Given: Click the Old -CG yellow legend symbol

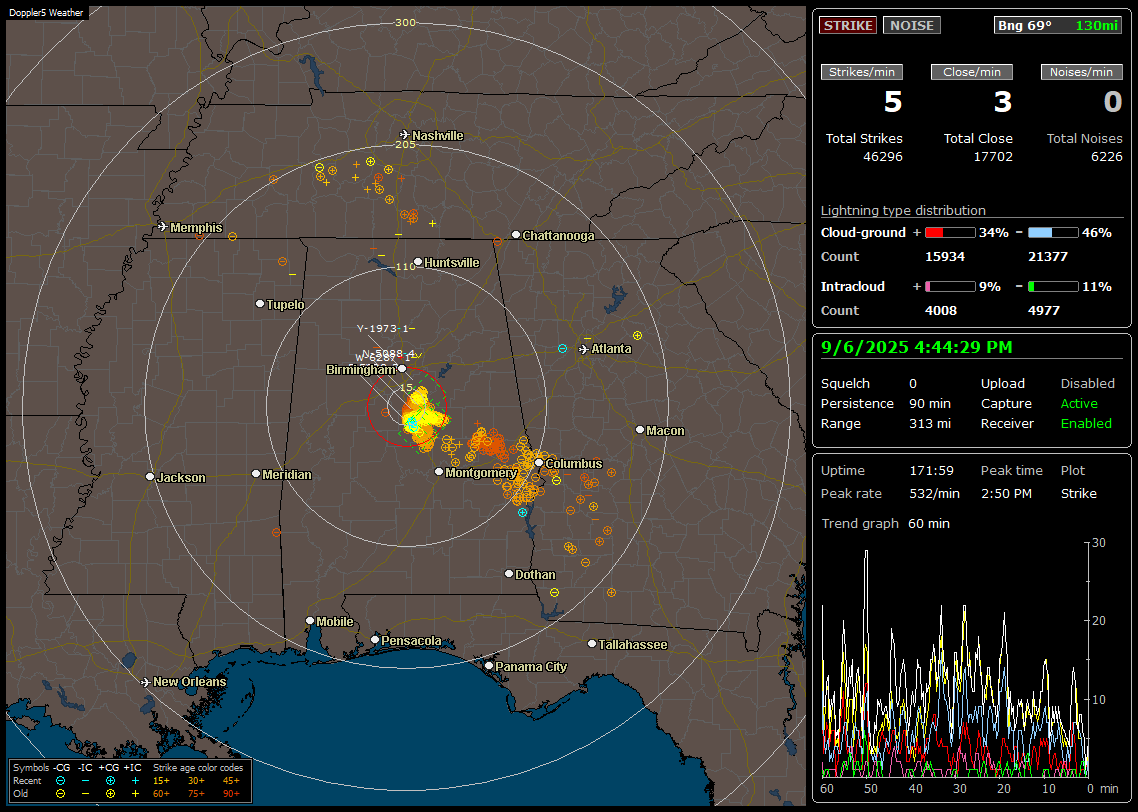Looking at the screenshot, I should click(x=60, y=794).
